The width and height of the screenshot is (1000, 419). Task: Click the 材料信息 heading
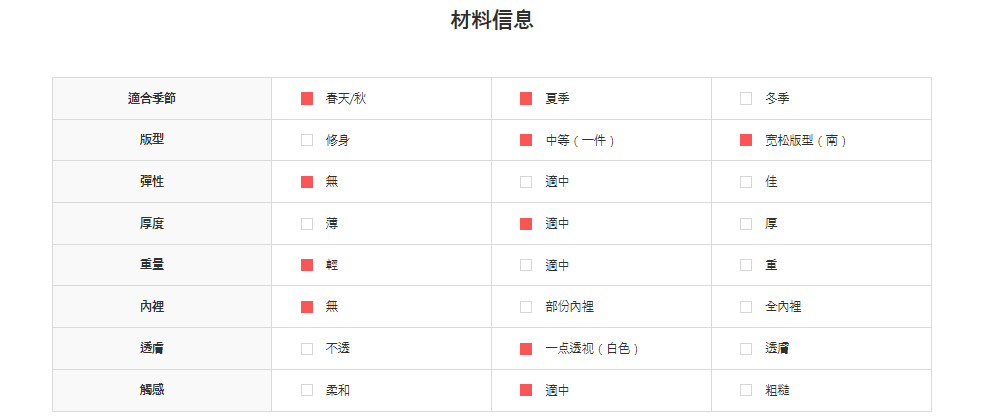(x=492, y=20)
